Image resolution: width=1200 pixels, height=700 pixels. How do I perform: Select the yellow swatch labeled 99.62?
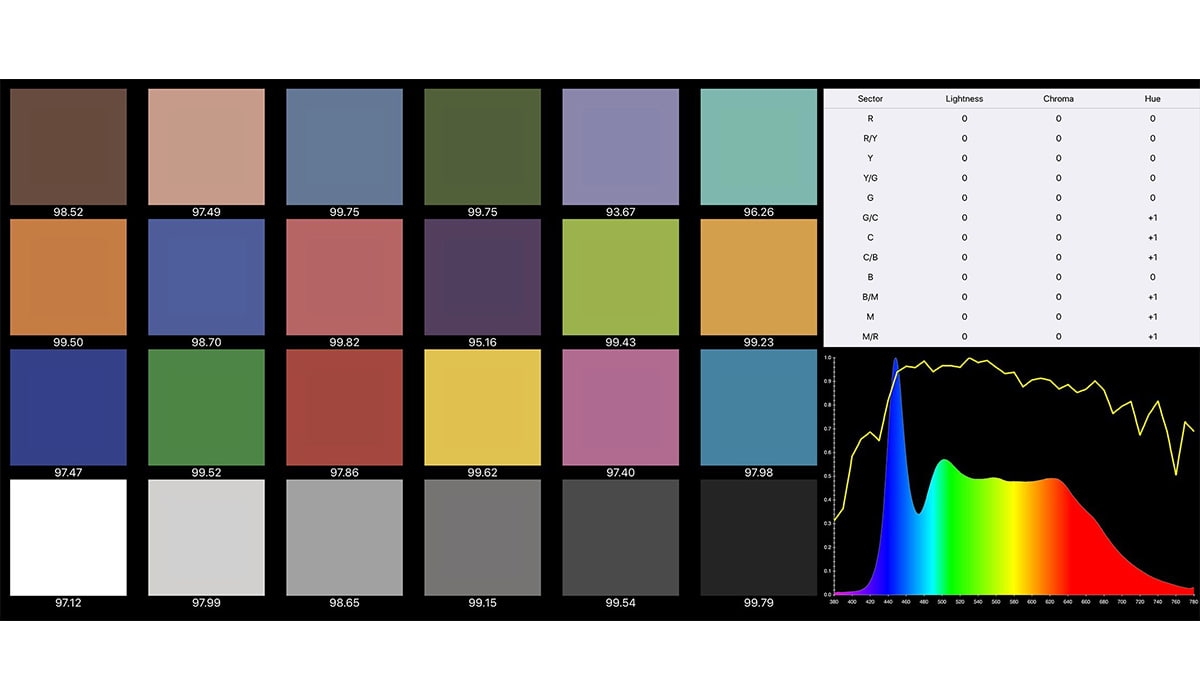[482, 407]
